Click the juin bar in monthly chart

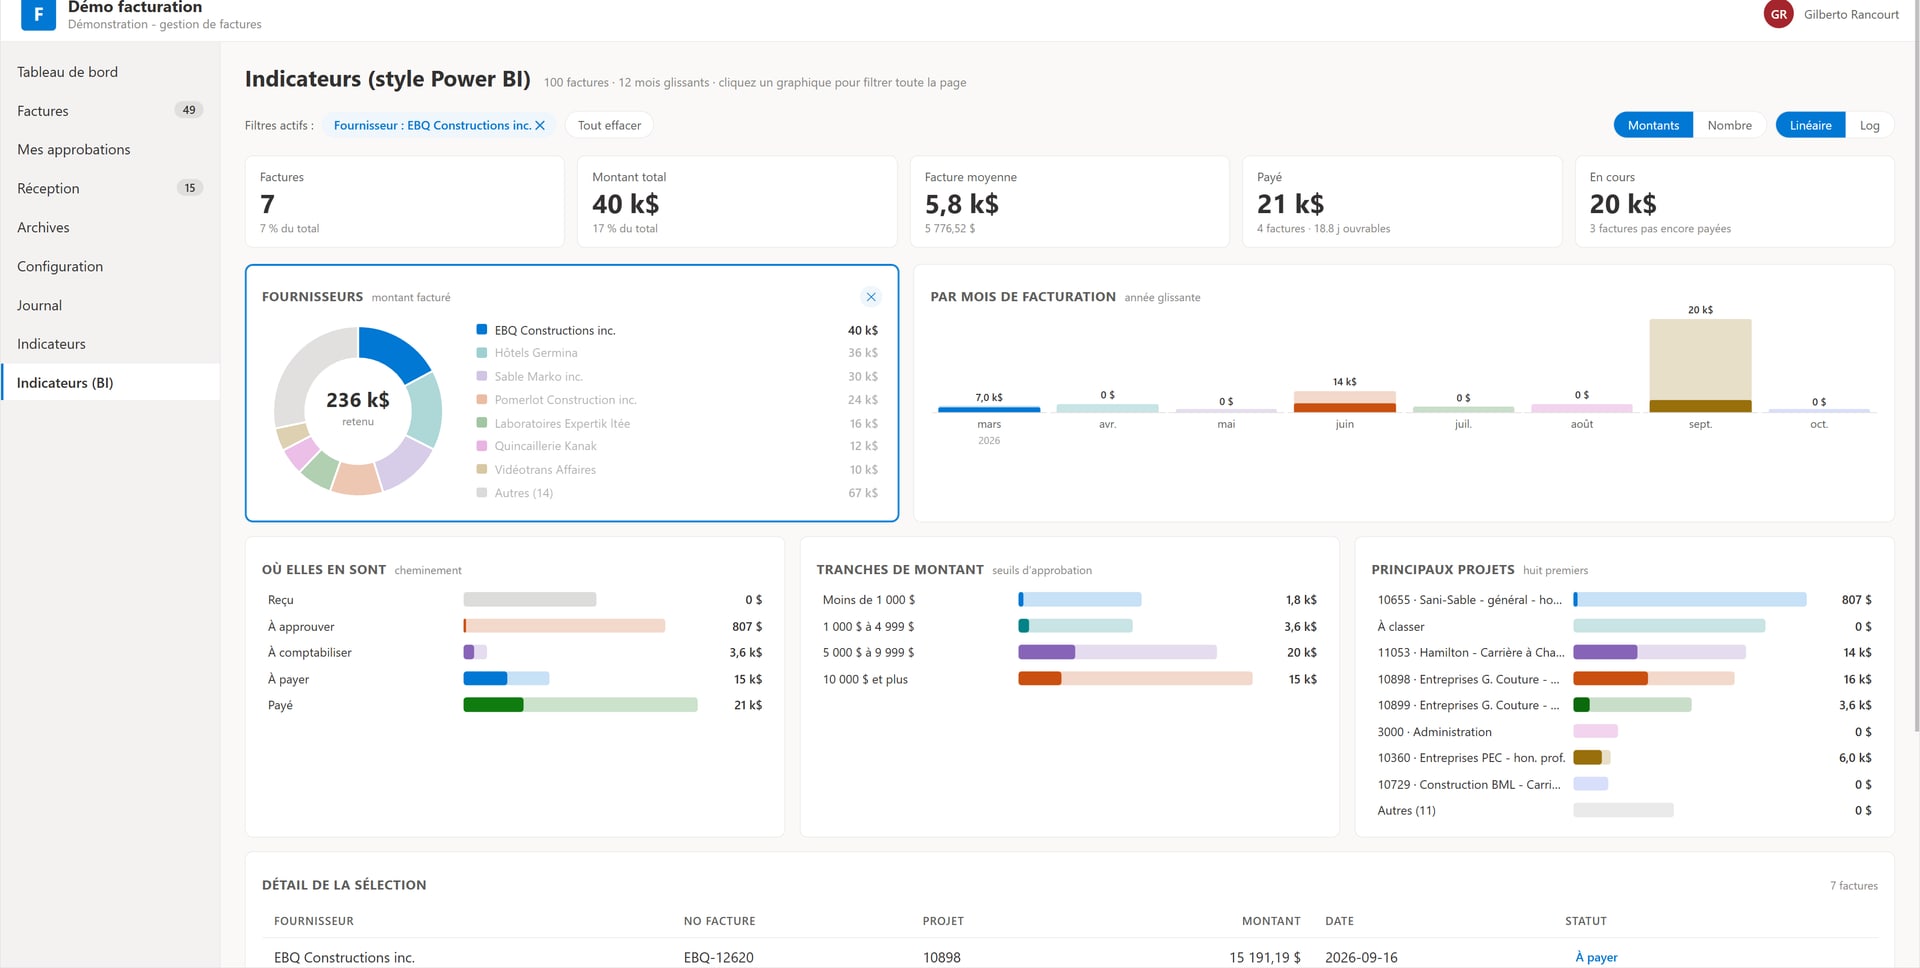(x=1344, y=401)
